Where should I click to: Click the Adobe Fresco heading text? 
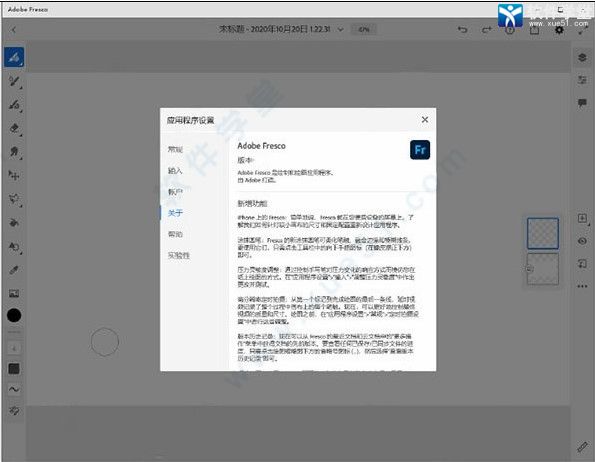click(x=261, y=146)
